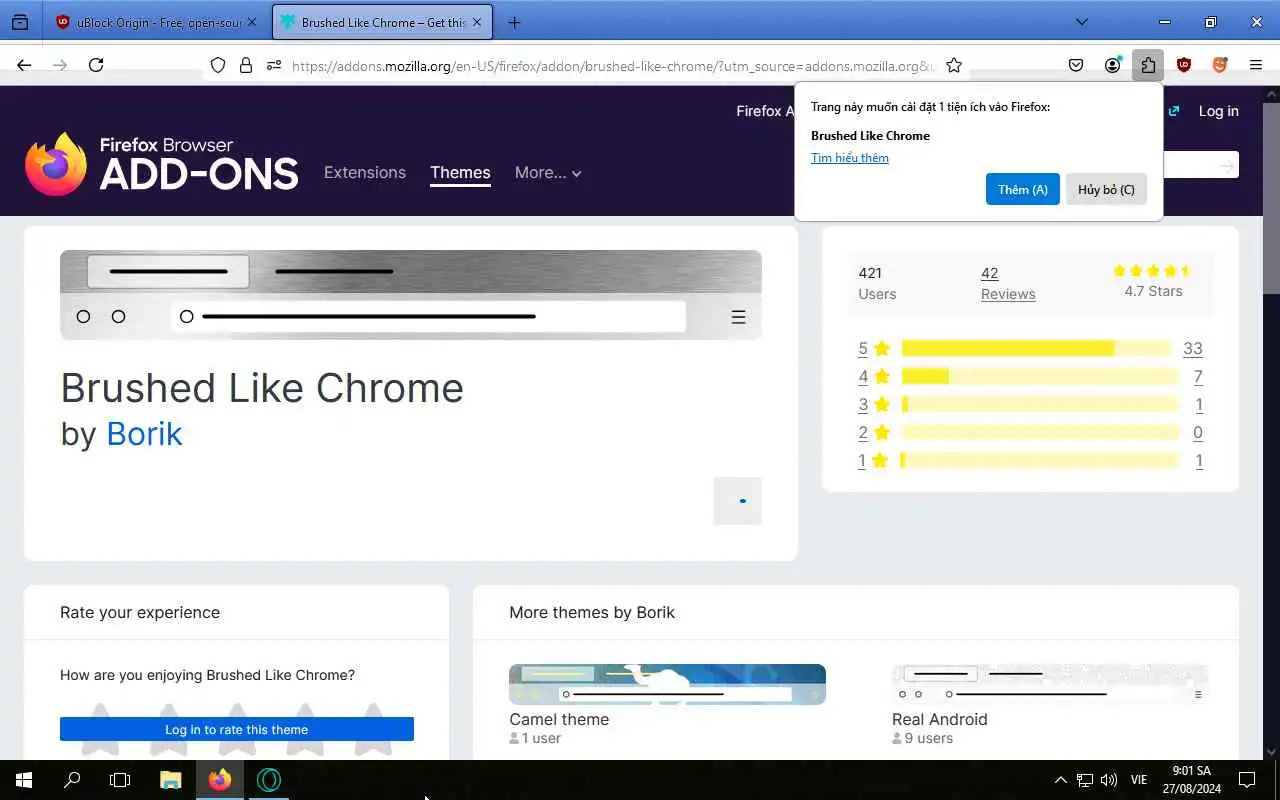Open the tracking protection shield icon
Screen dimensions: 1280x800
click(x=218, y=65)
